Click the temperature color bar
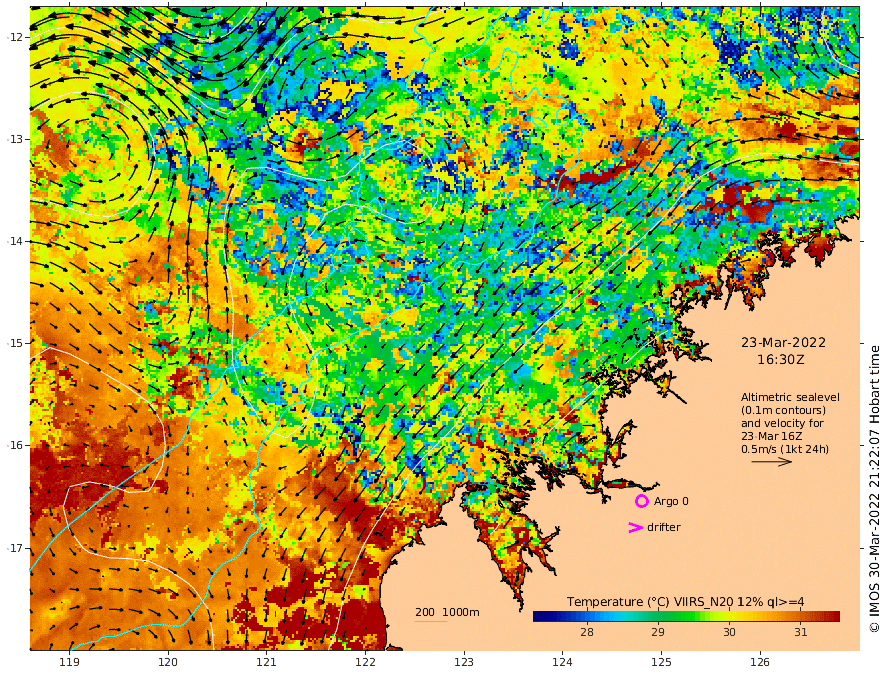880x680 pixels. point(686,616)
